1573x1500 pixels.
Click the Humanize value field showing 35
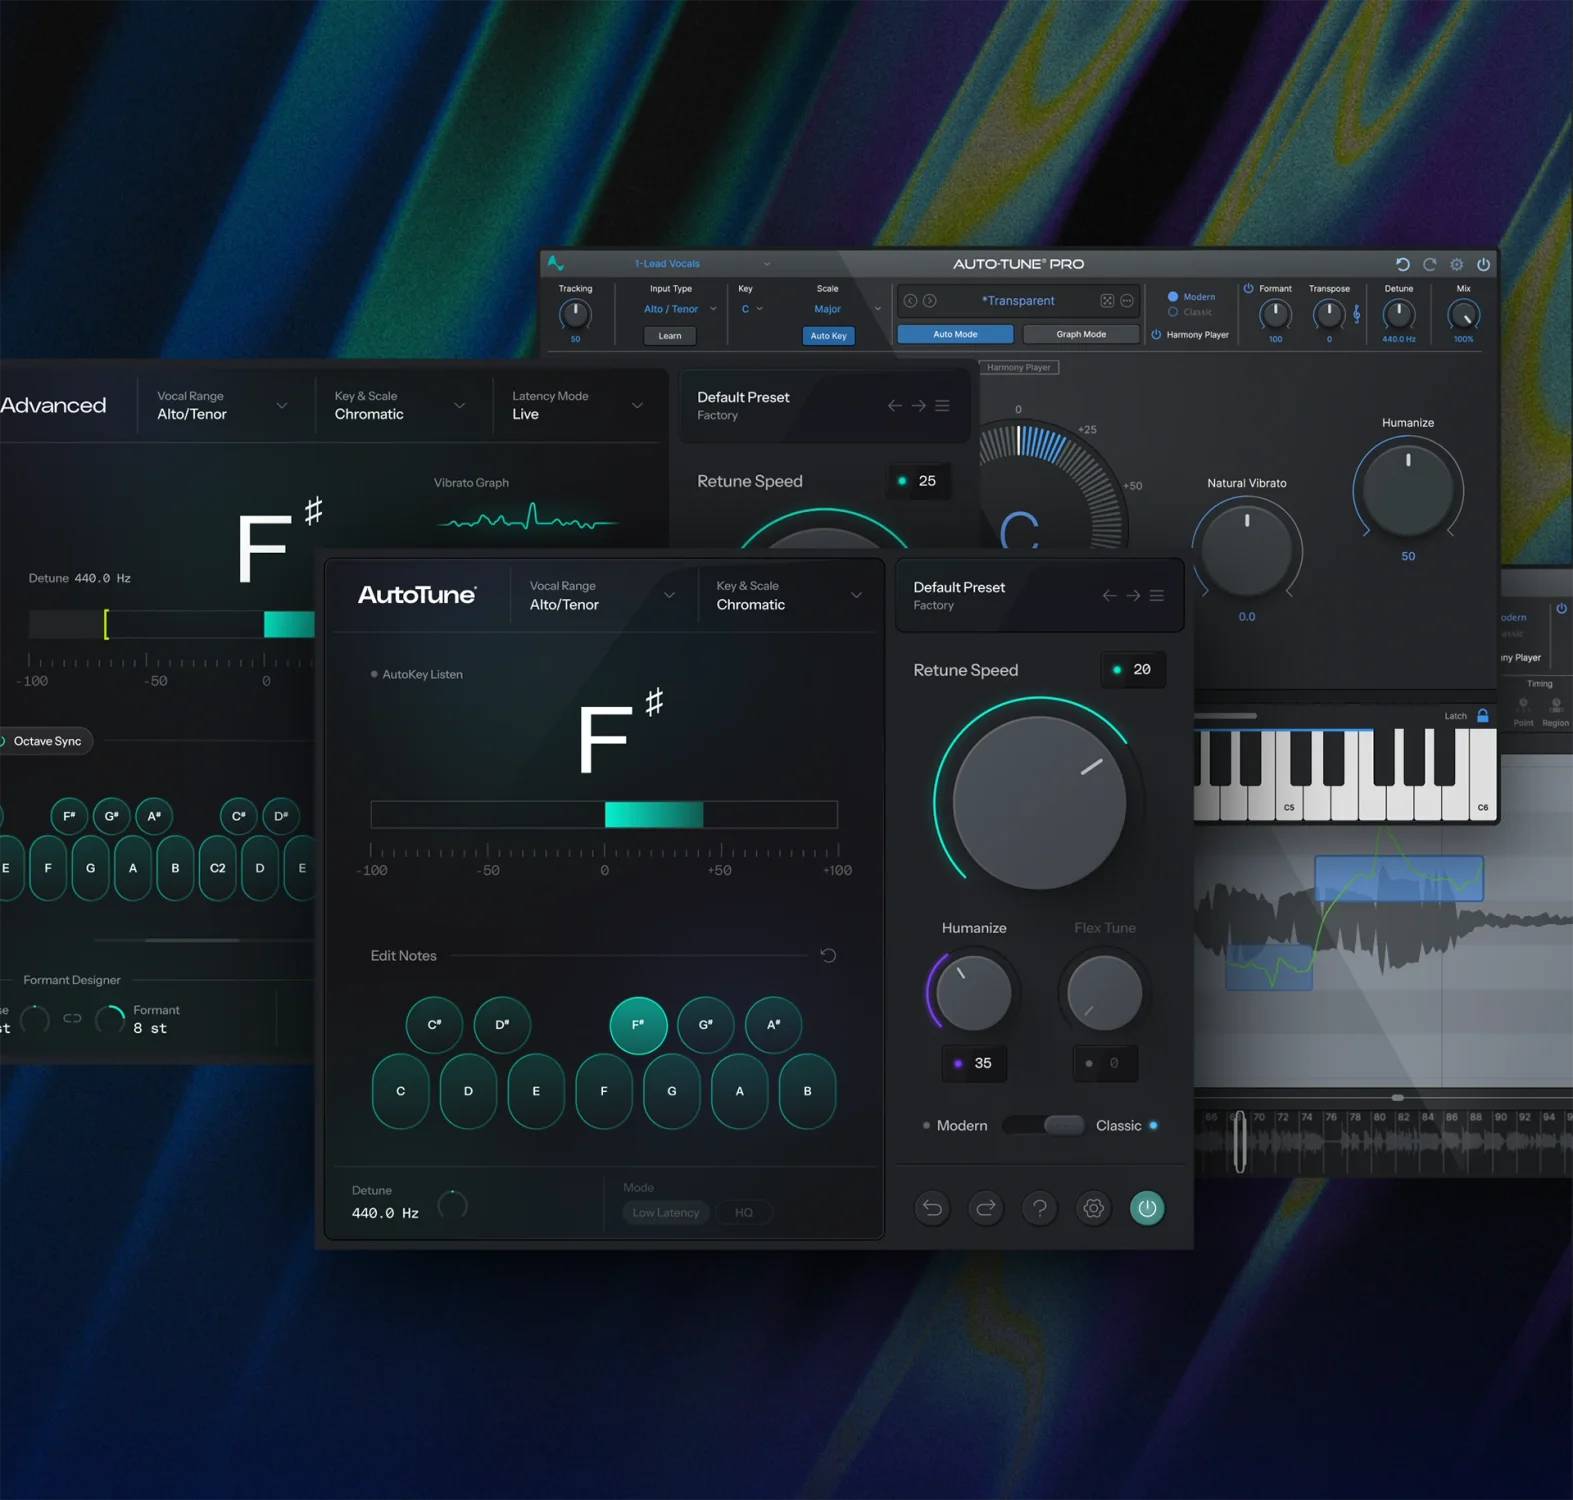(x=972, y=1063)
